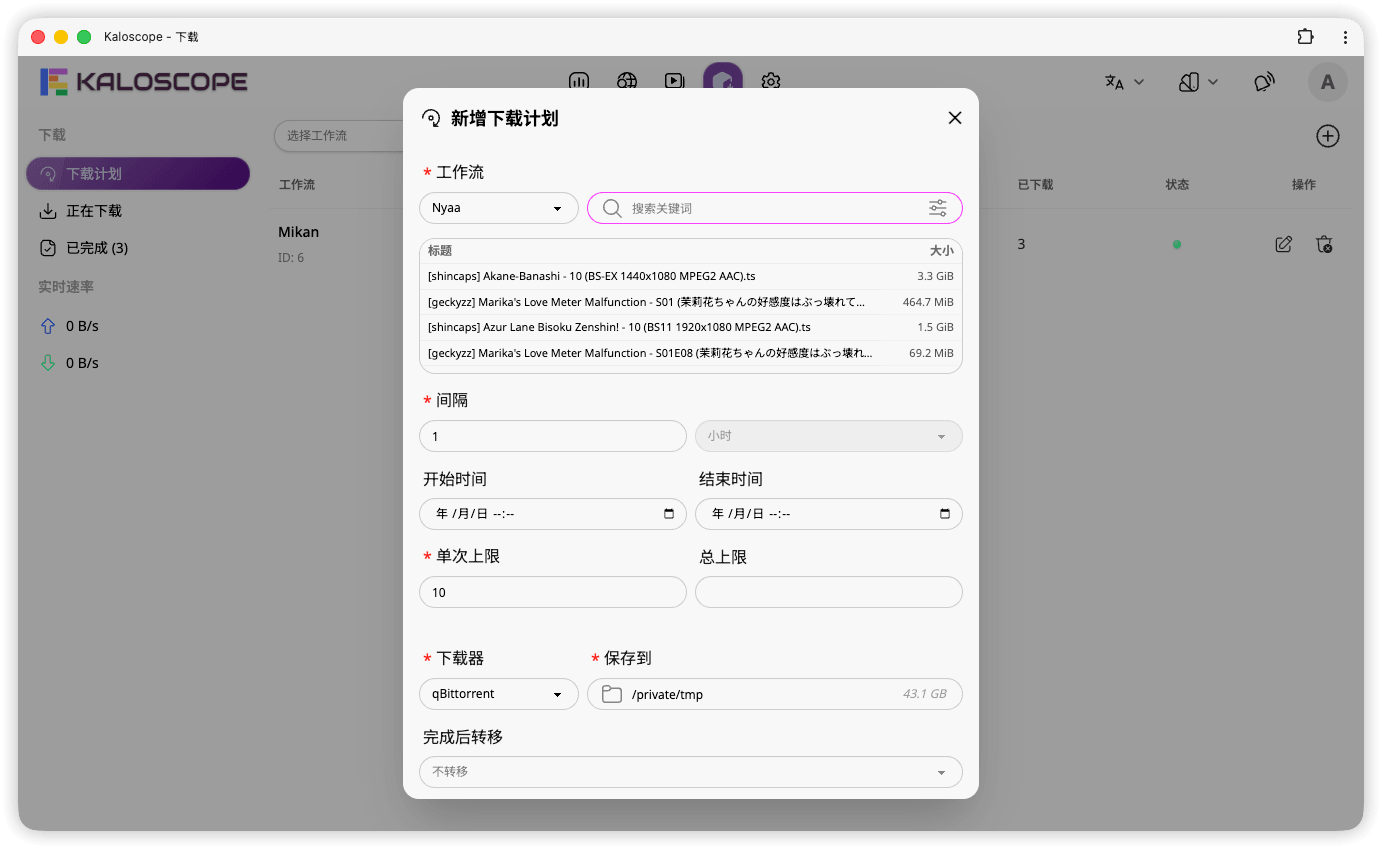Click the dialog title plan icon
The width and height of the screenshot is (1382, 849).
click(x=431, y=118)
